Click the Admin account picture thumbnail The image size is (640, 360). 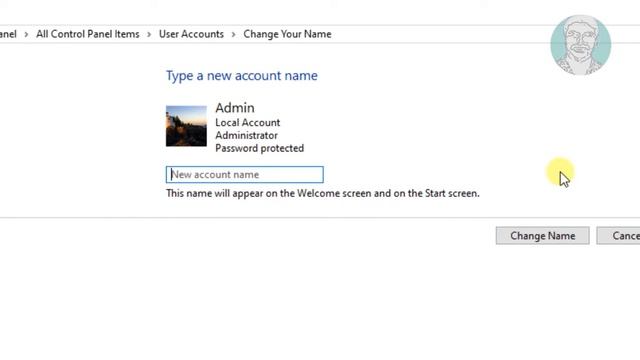tap(186, 126)
